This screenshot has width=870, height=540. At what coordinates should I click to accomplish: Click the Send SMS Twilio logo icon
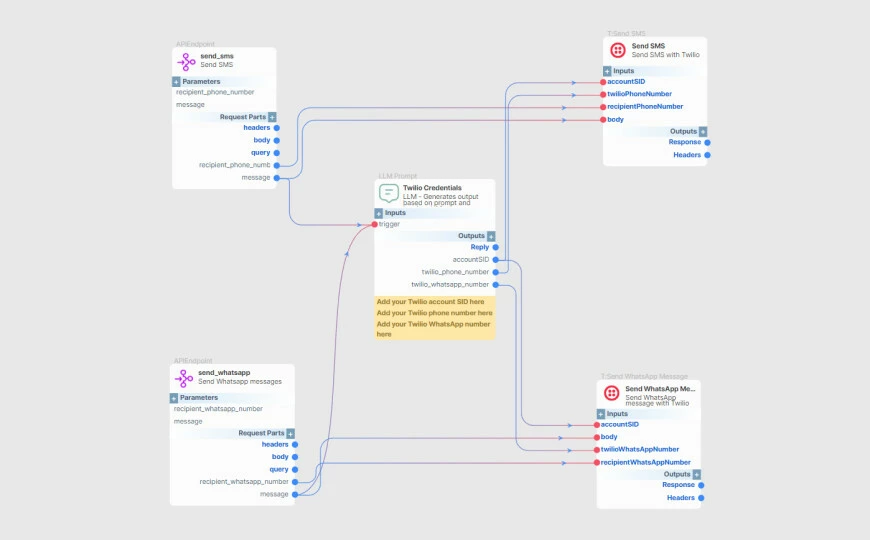pyautogui.click(x=618, y=50)
